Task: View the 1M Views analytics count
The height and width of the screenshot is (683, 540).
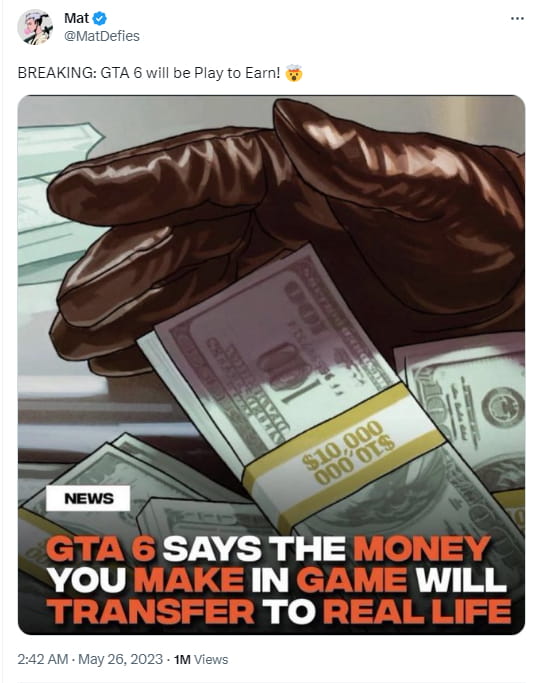Action: [201, 659]
